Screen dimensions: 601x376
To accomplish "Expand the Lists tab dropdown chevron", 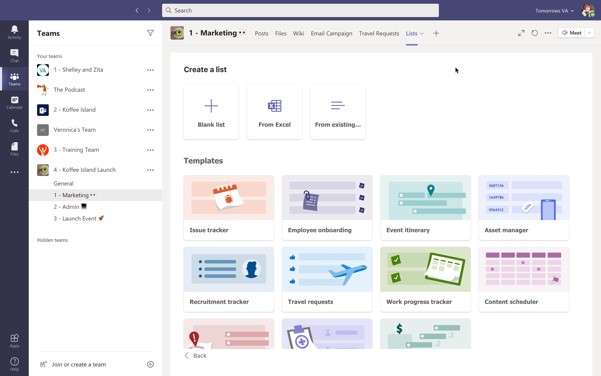I will coord(422,33).
